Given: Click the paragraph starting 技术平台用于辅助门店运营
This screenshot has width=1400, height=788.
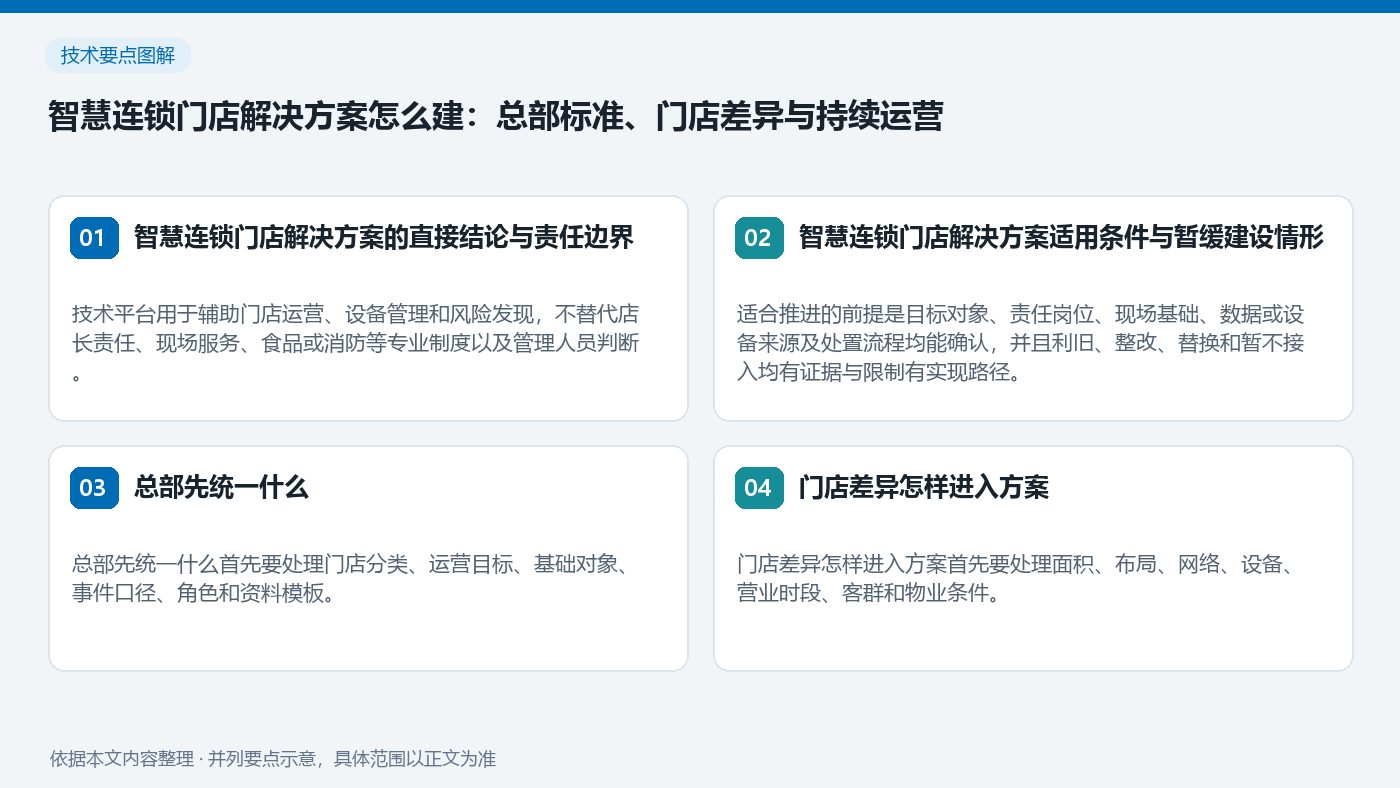Looking at the screenshot, I should pyautogui.click(x=356, y=344).
